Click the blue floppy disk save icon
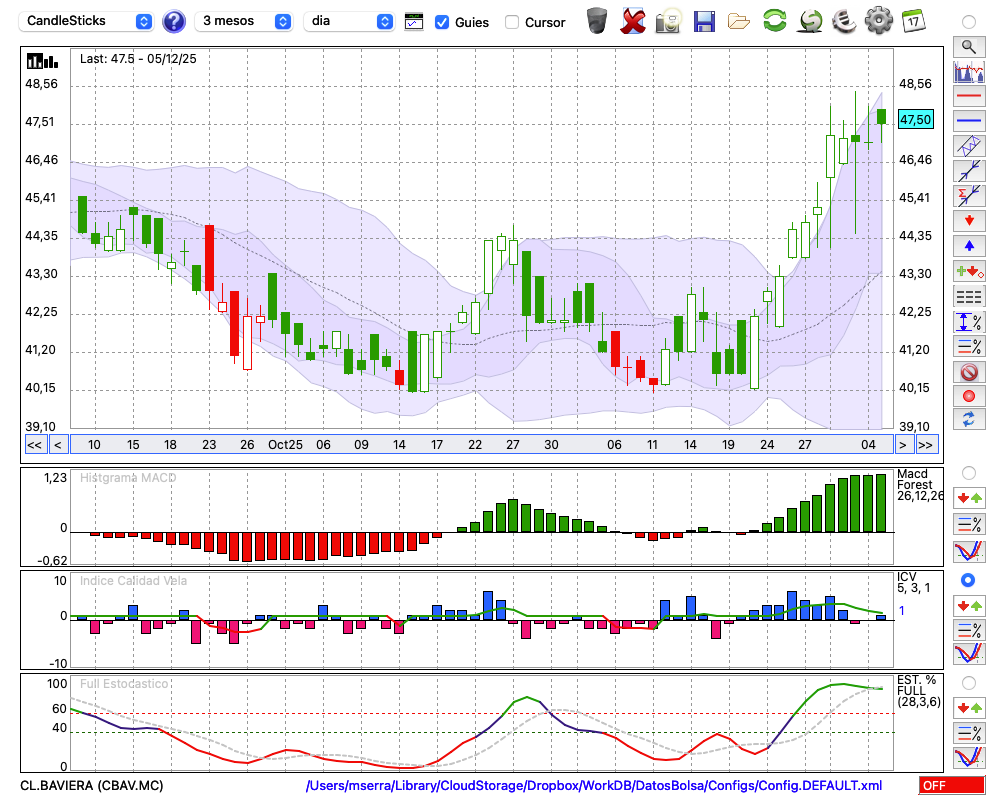Screen dimensions: 1000x800 (x=704, y=20)
